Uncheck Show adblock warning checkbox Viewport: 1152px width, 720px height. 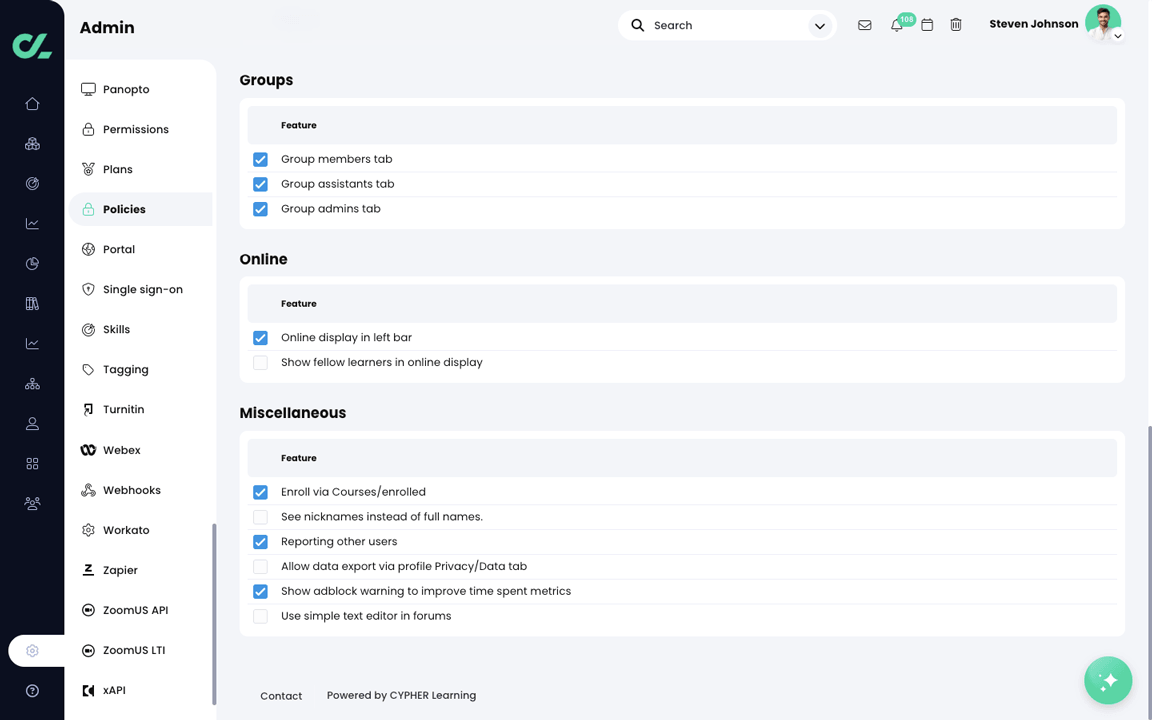[x=260, y=591]
